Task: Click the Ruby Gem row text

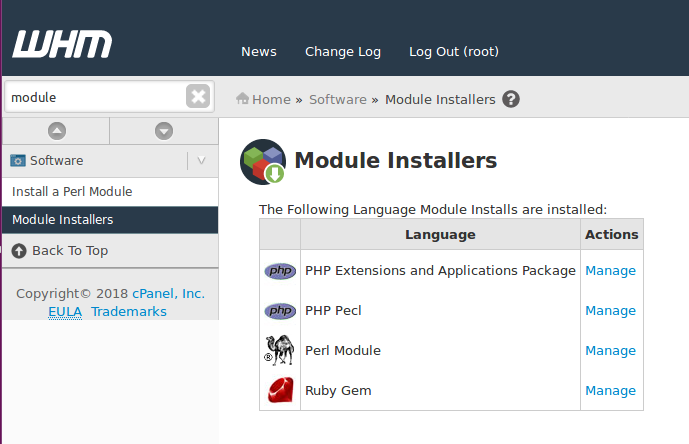Action: tap(338, 391)
